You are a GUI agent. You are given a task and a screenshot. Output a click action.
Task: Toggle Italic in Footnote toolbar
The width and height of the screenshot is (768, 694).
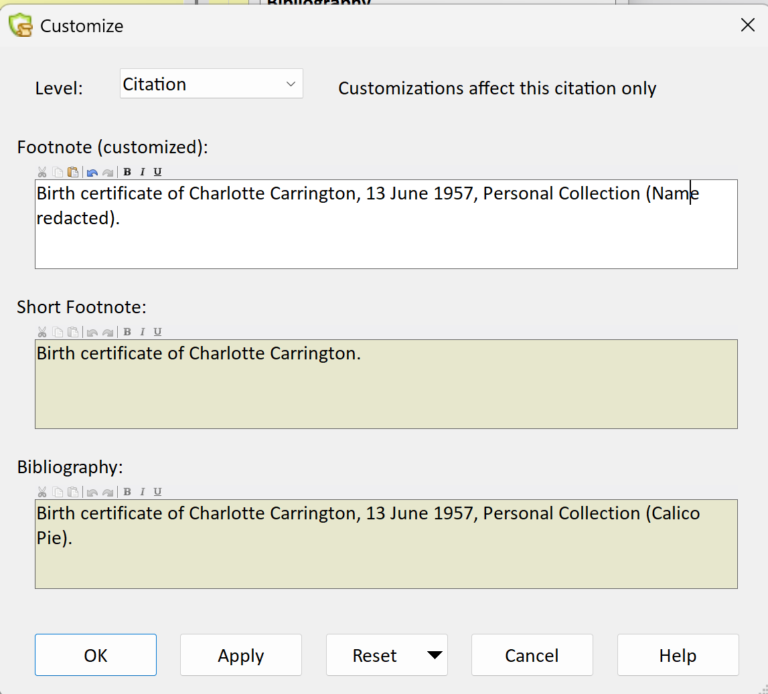click(143, 172)
